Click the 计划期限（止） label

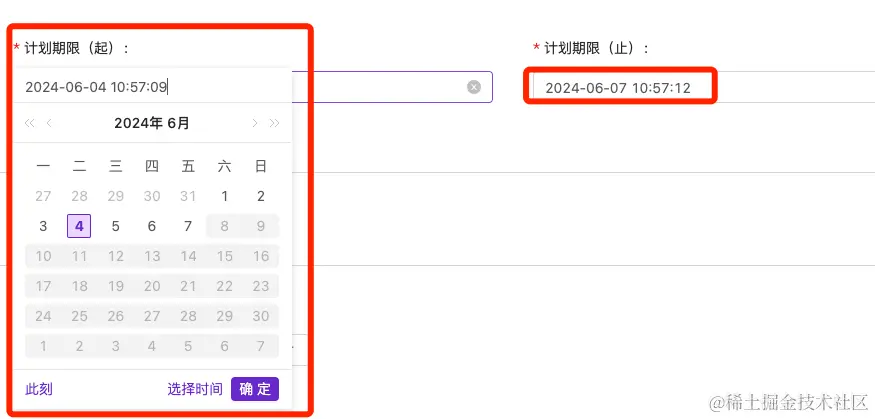tap(596, 49)
